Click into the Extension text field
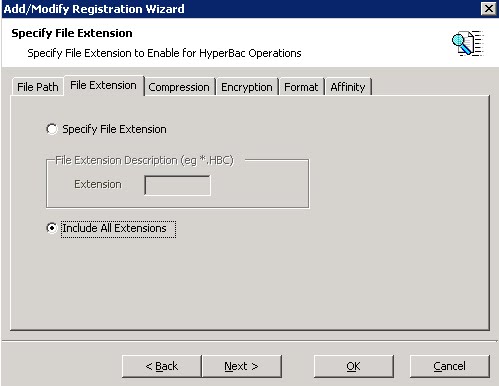499x386 pixels. click(177, 185)
